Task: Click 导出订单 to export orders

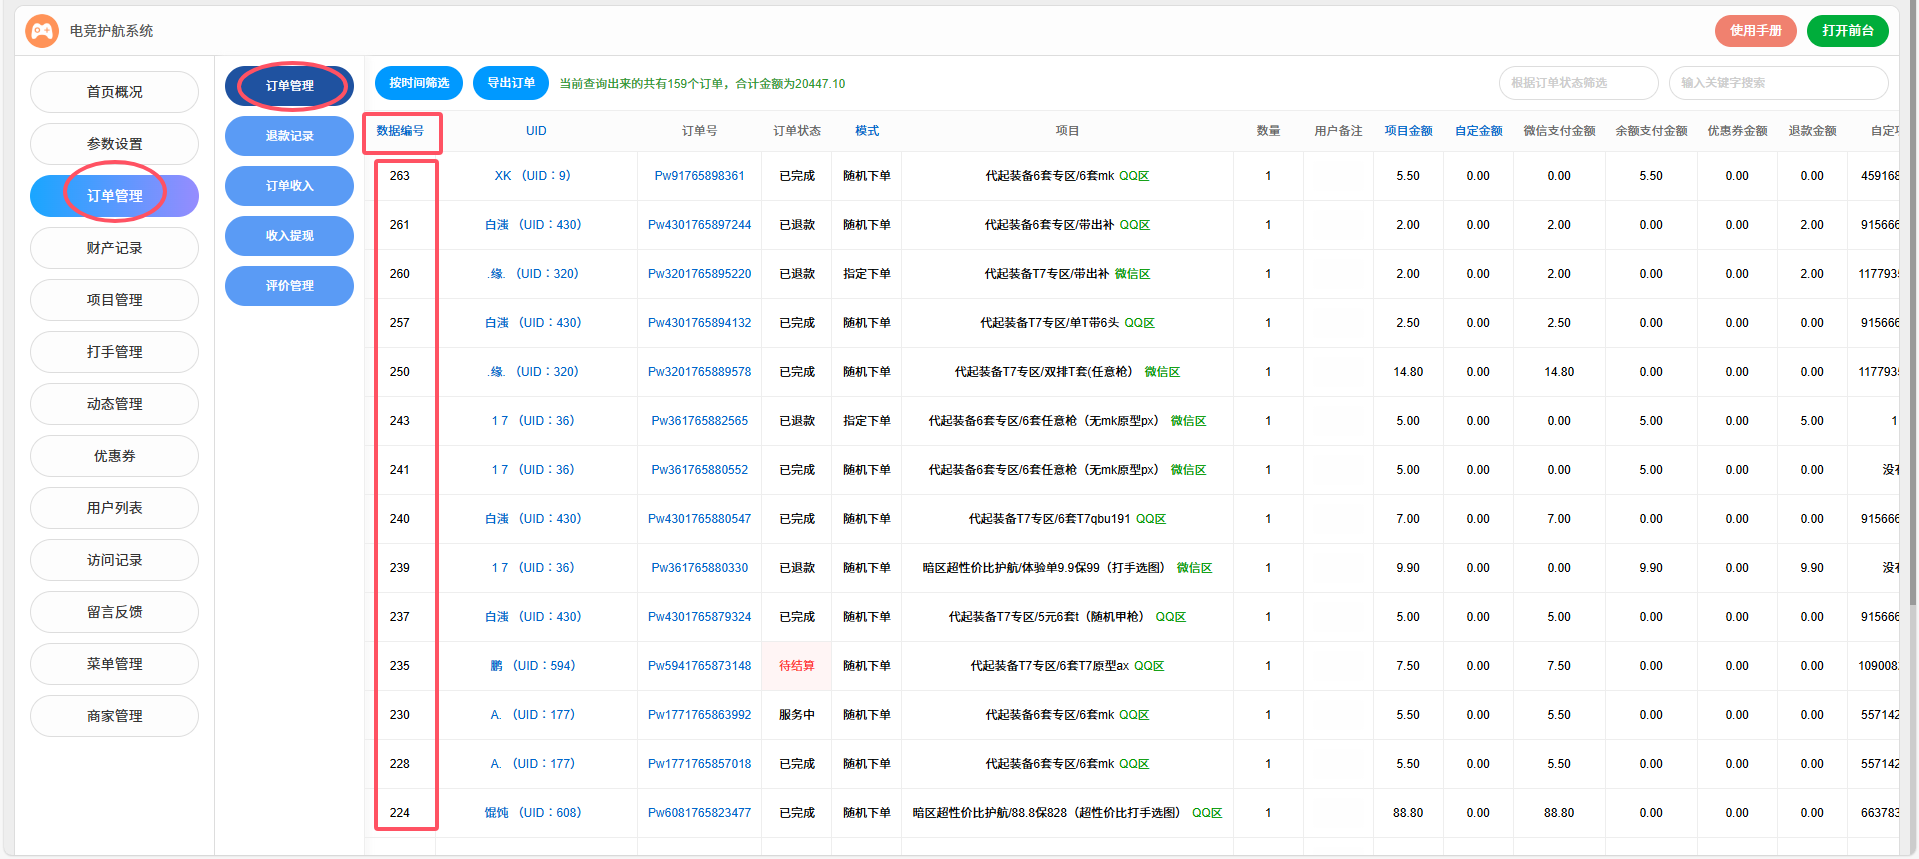Action: click(511, 83)
